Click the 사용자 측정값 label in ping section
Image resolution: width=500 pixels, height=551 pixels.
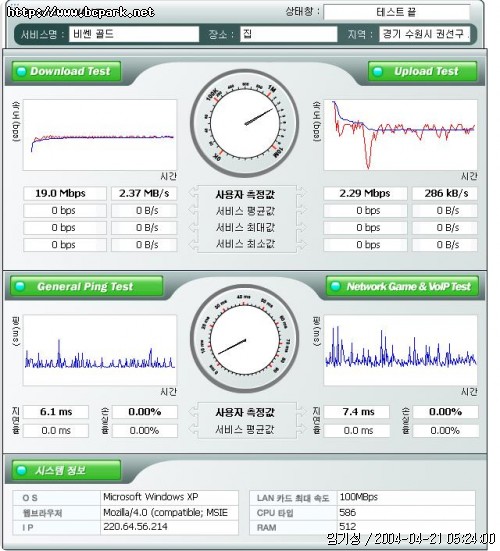245,412
